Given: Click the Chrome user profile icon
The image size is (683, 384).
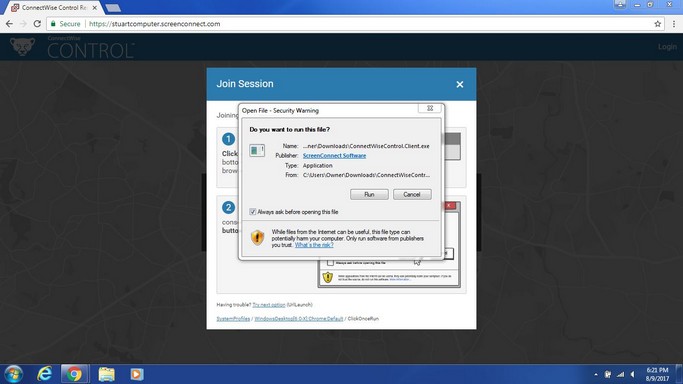Looking at the screenshot, I should click(620, 4).
